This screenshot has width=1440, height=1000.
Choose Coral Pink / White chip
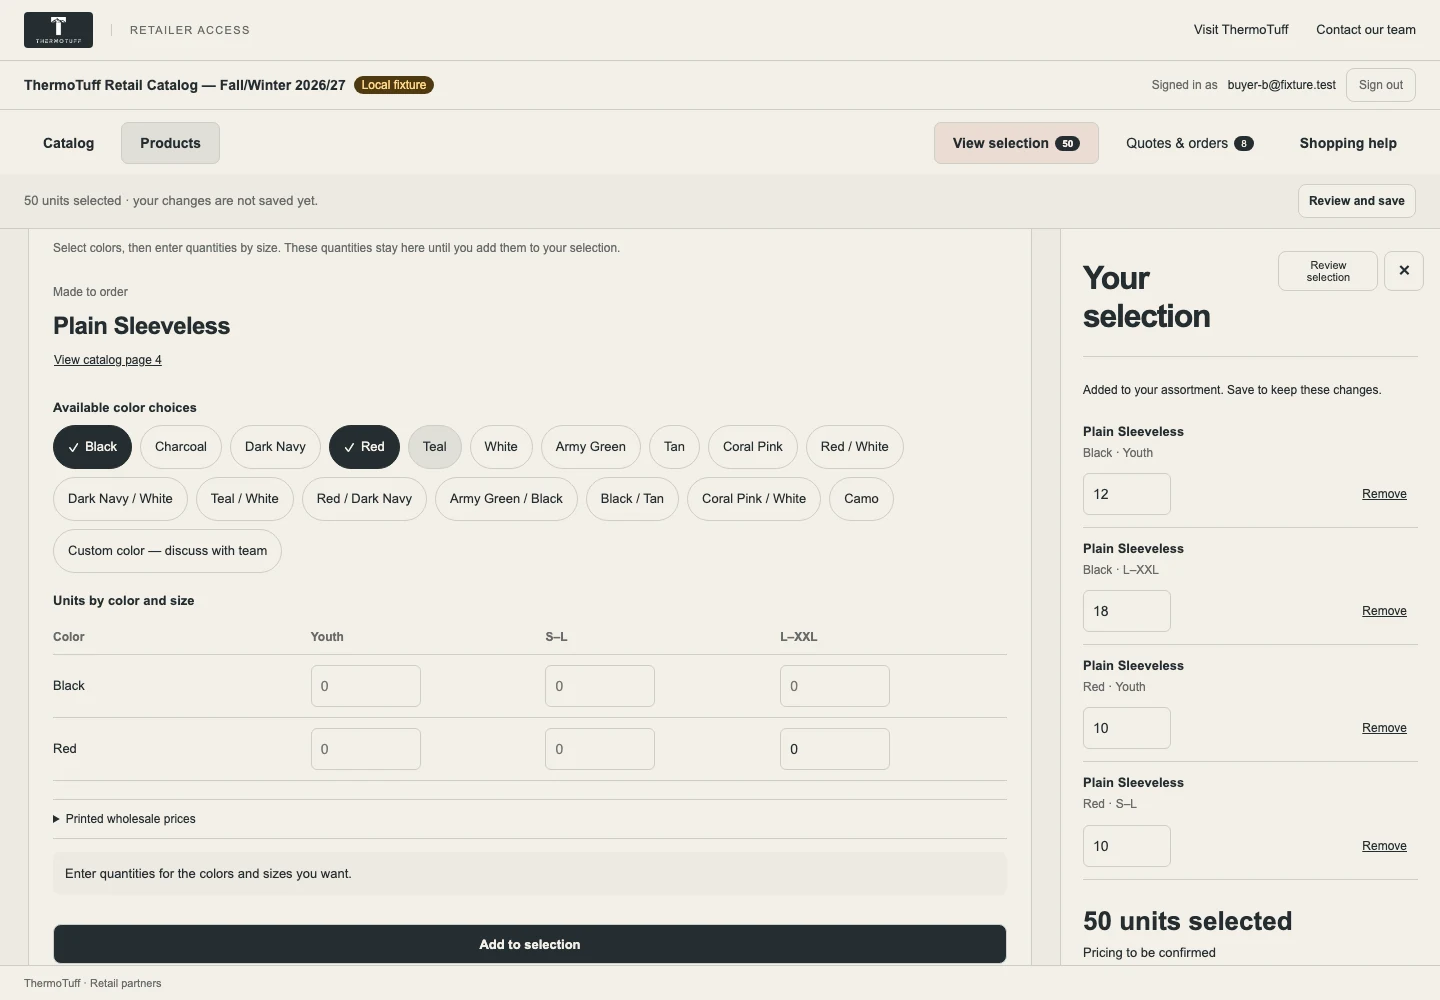[754, 499]
